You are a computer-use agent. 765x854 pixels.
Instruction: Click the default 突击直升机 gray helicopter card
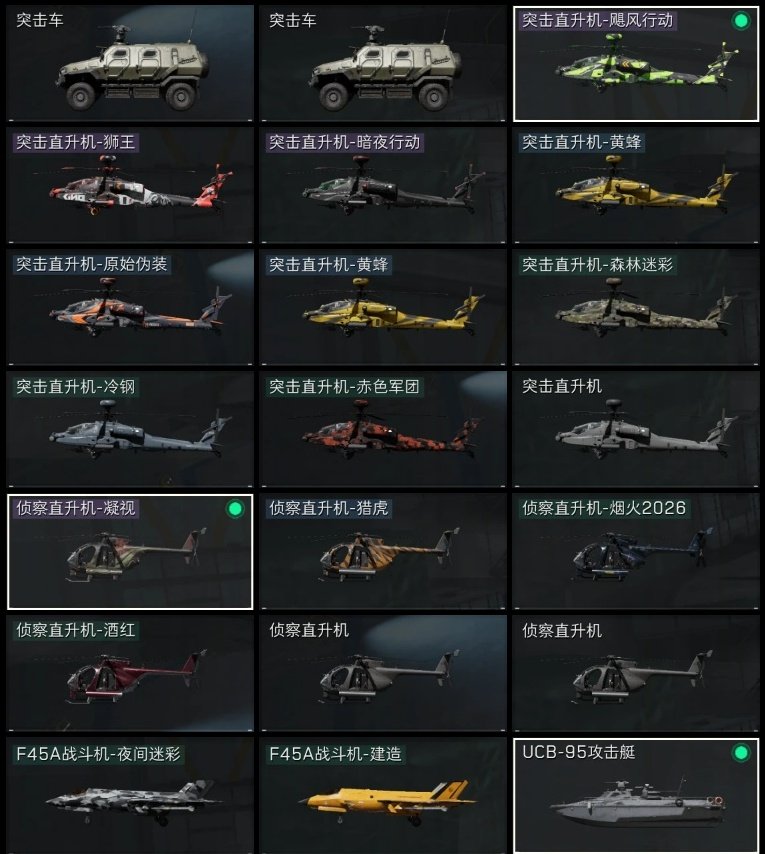pos(636,429)
